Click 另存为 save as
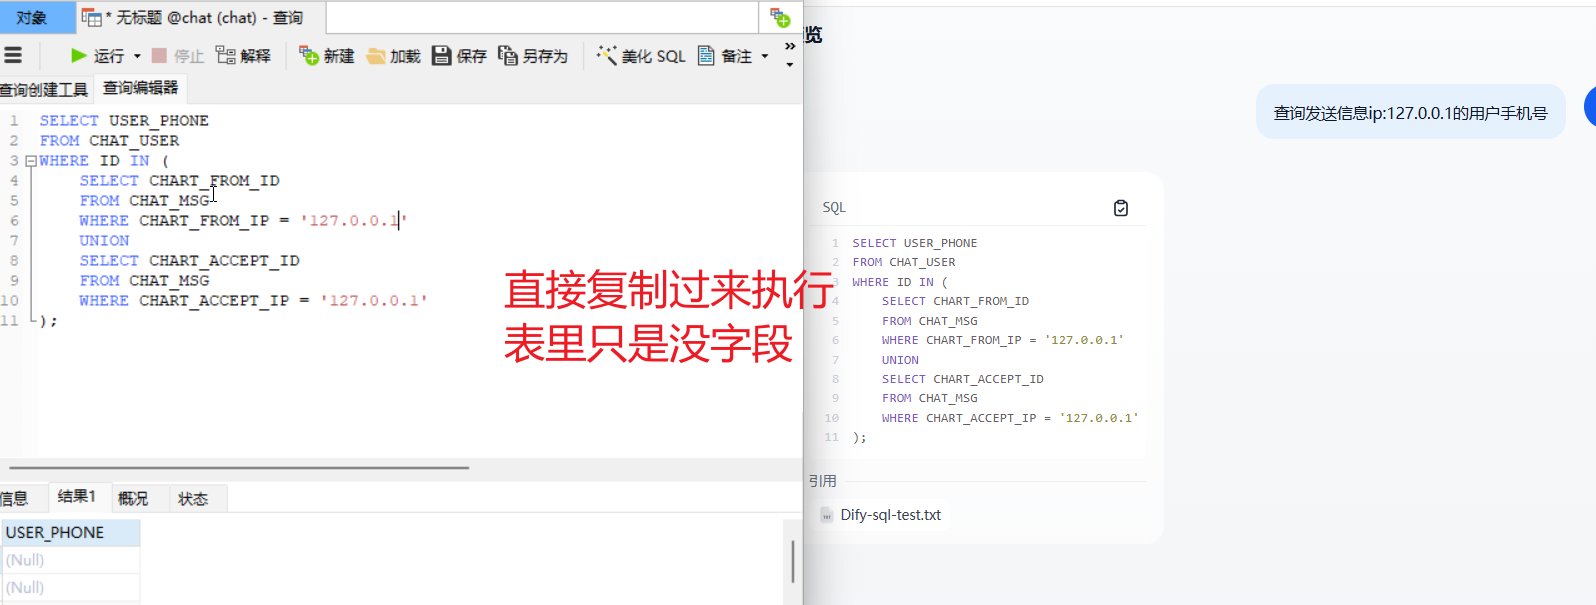 point(533,56)
